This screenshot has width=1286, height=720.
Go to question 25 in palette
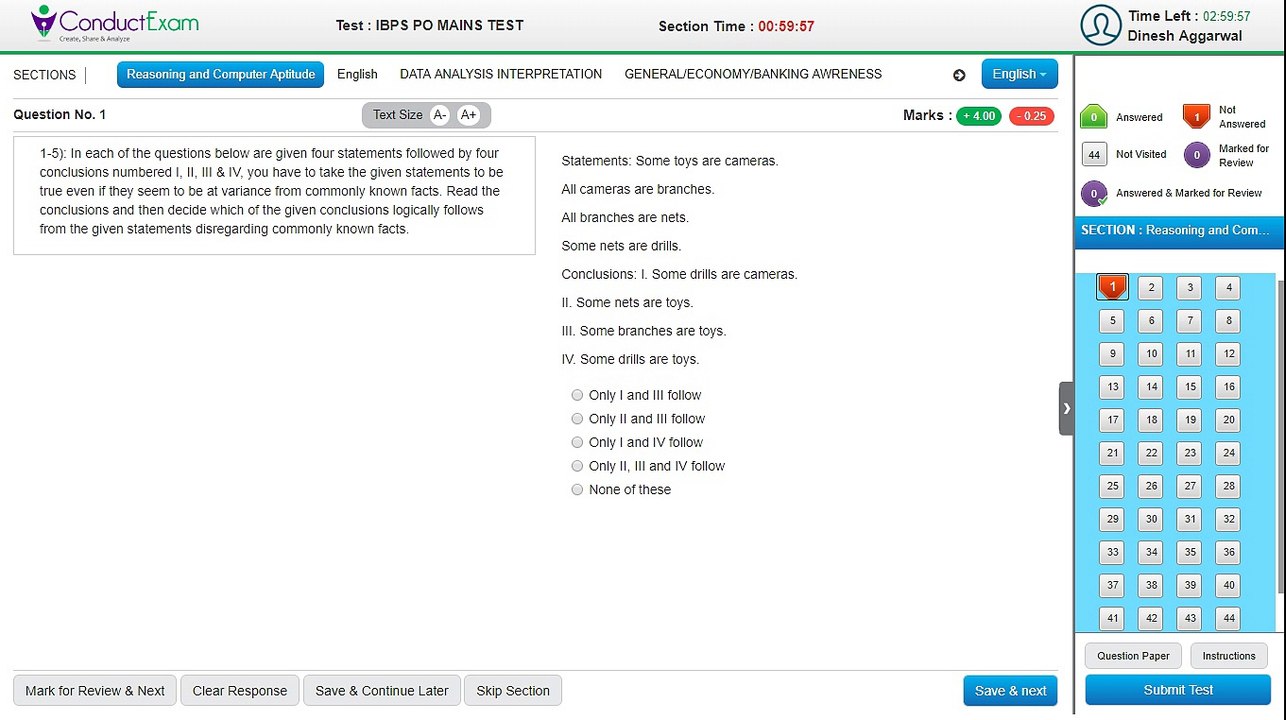[x=1112, y=486]
